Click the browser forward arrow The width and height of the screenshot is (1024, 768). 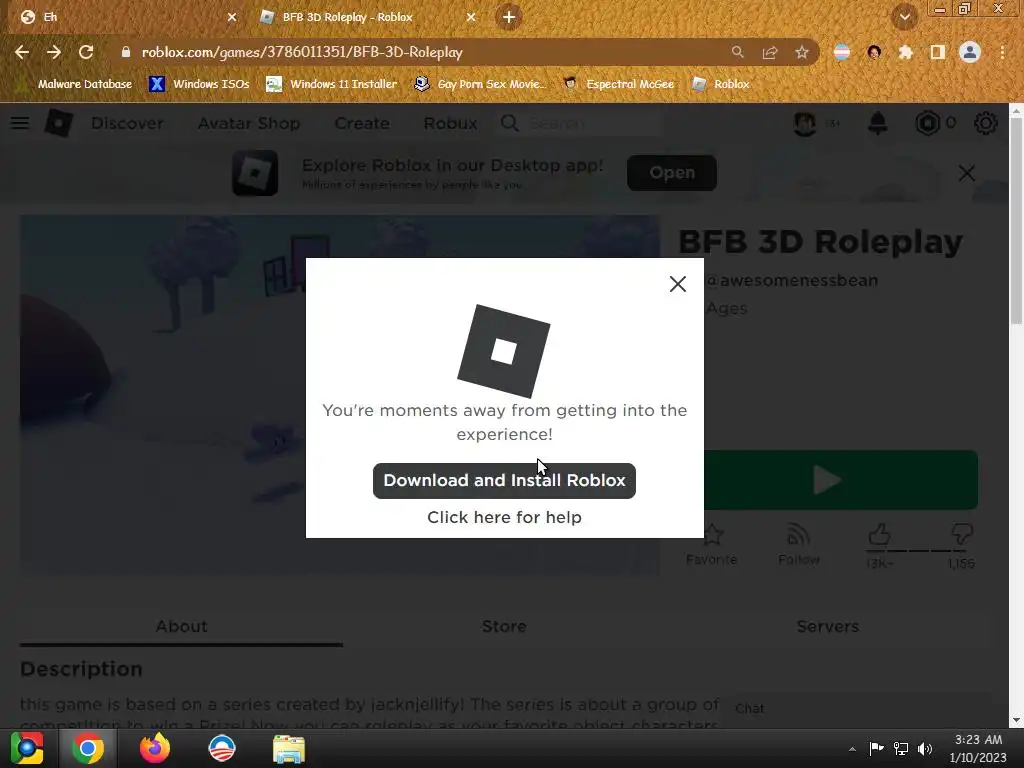point(54,52)
